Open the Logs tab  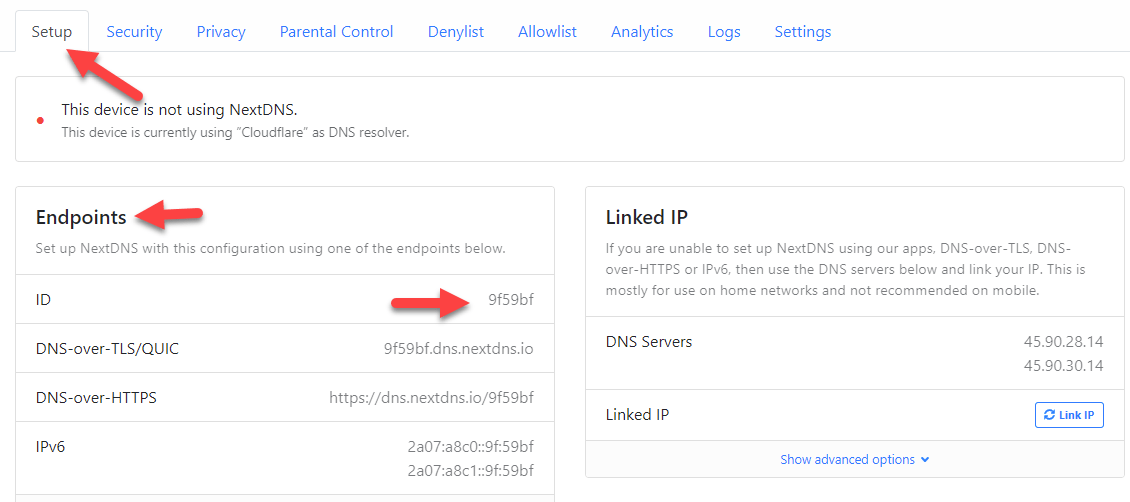[724, 32]
